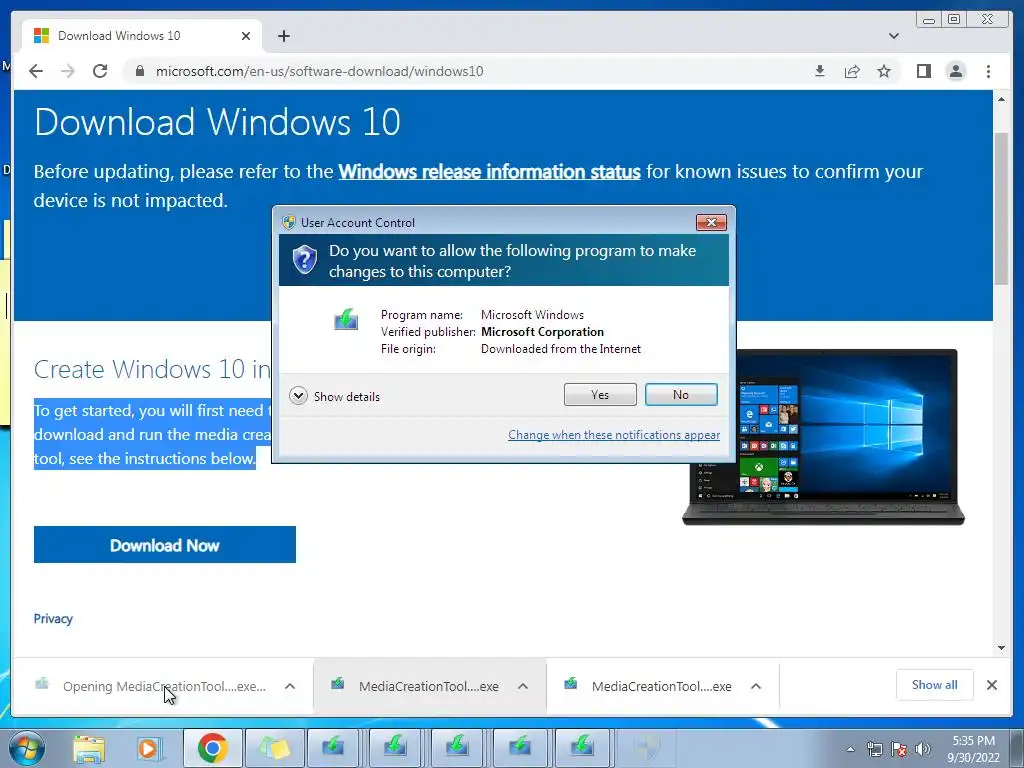
Task: Click the last Media Creation Tool taskbar icon
Action: point(582,748)
